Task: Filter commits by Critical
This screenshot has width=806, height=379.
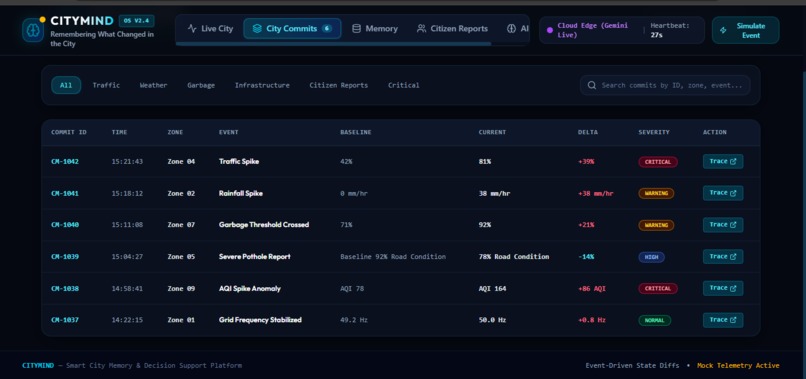Action: [x=404, y=85]
